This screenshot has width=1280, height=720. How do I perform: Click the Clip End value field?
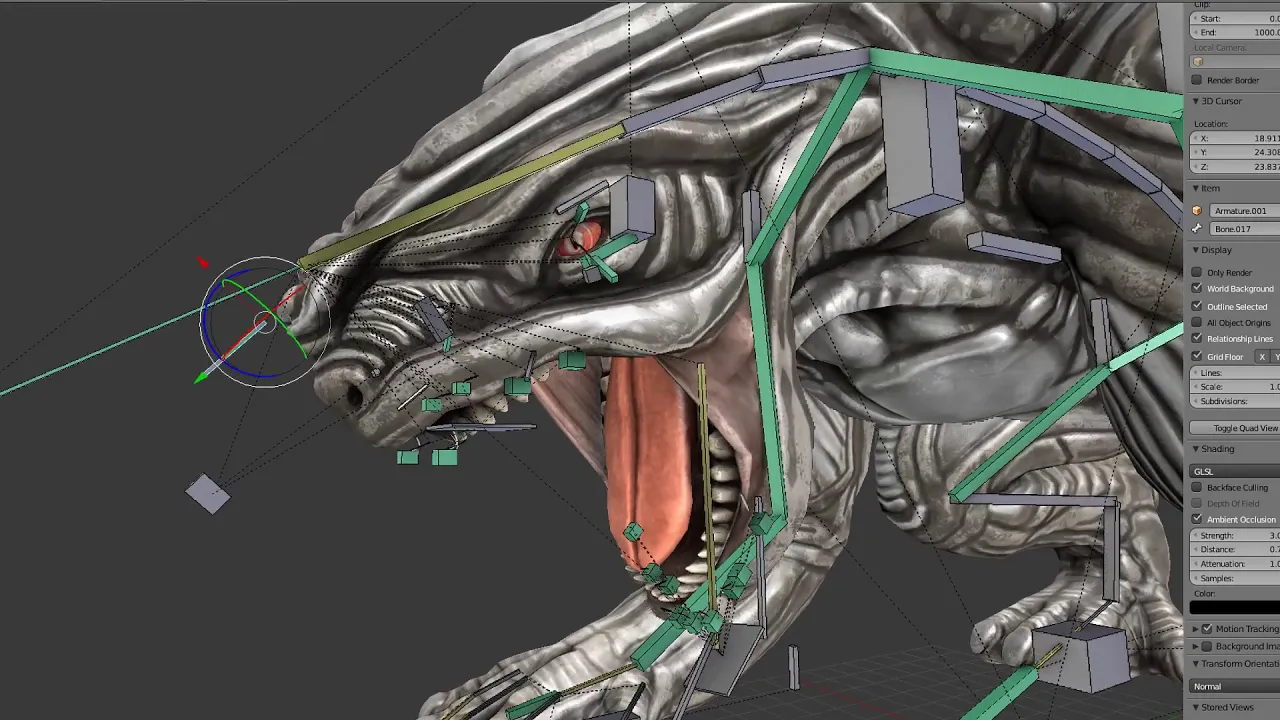pyautogui.click(x=1235, y=33)
